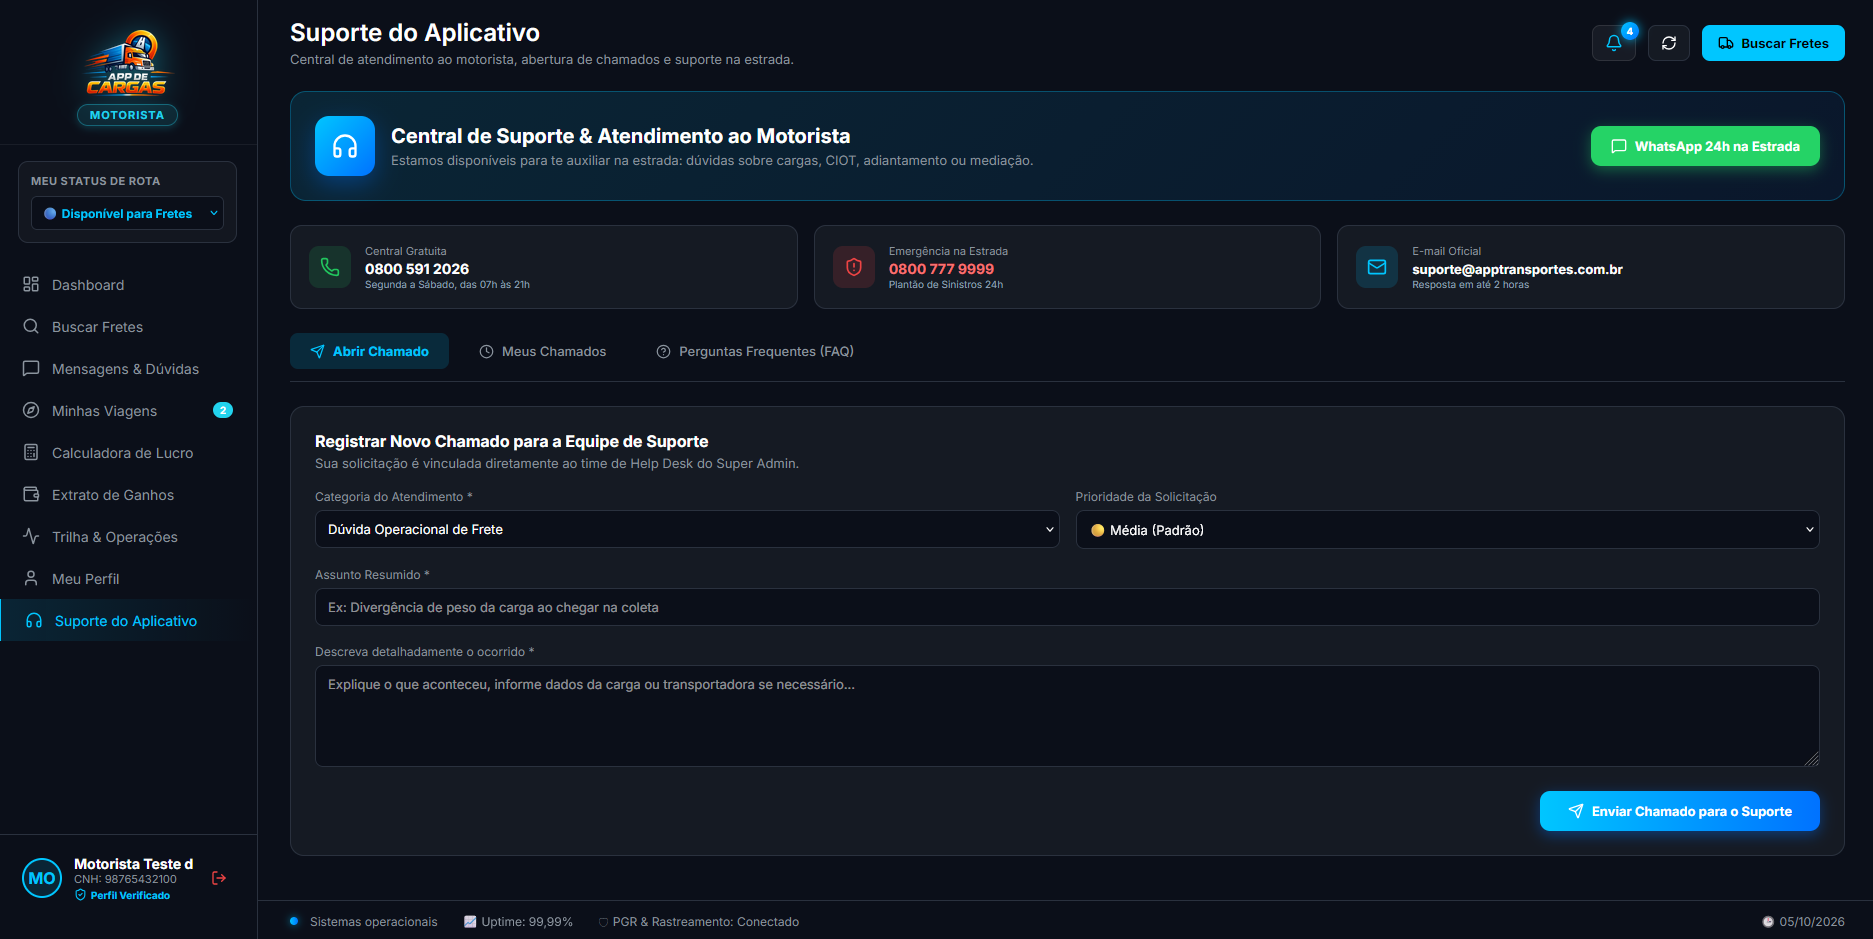Click the Descreva detalhadamente textarea
Image resolution: width=1873 pixels, height=939 pixels.
pos(1067,716)
